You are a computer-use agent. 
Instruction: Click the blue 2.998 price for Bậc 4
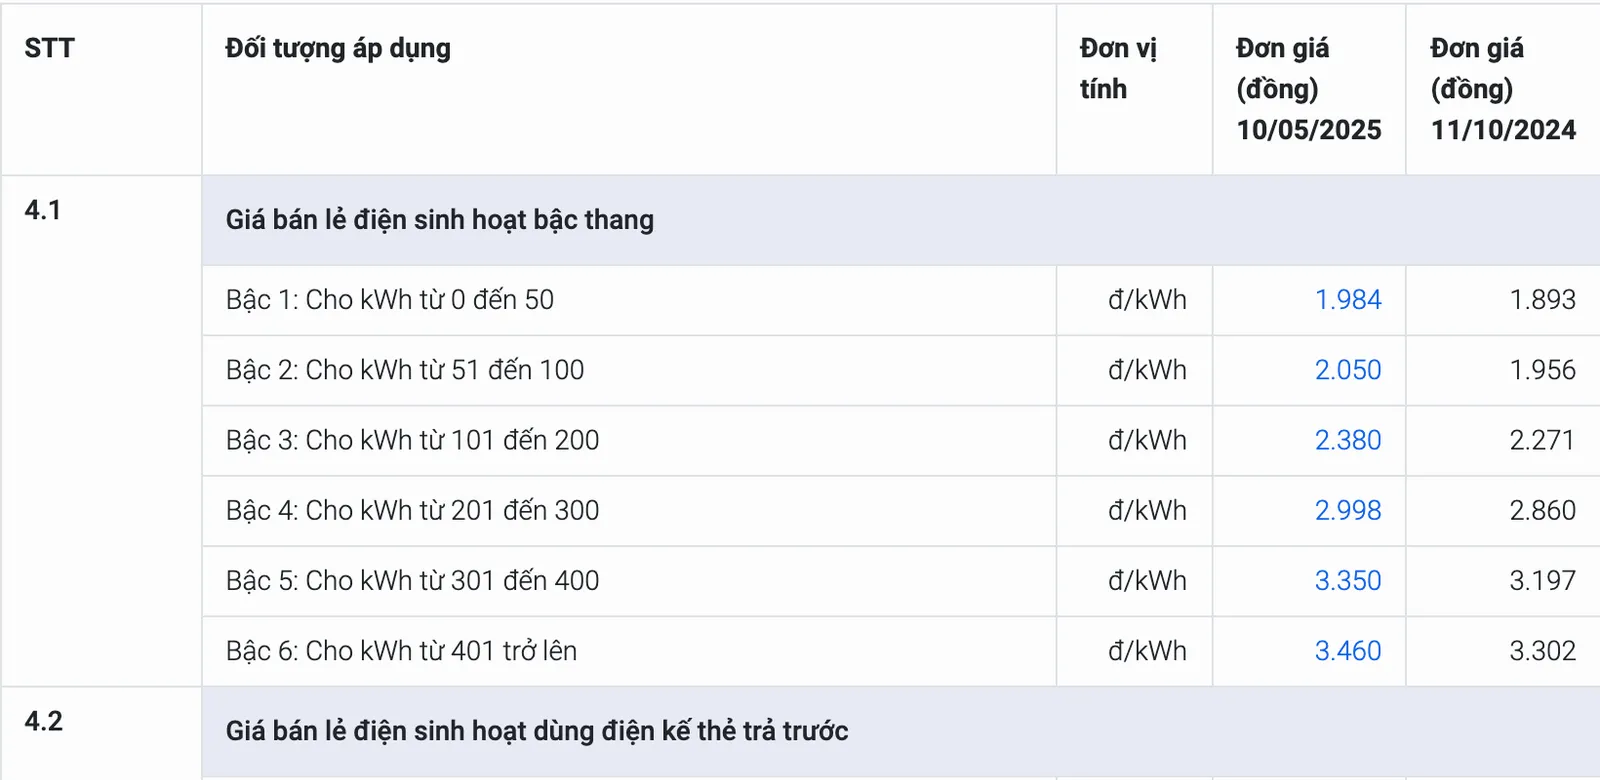[x=1347, y=510]
